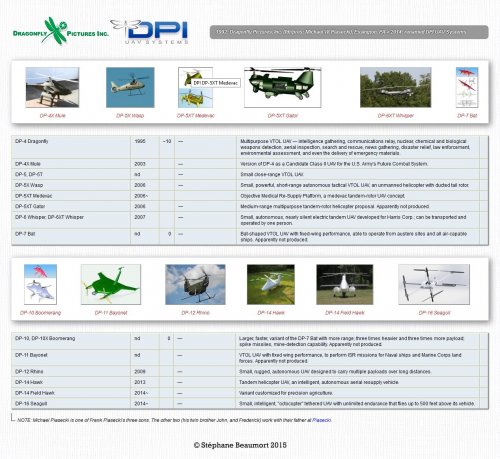Open the green DP-11 Bayonet thumbnail
The height and width of the screenshot is (459, 500).
(x=111, y=284)
